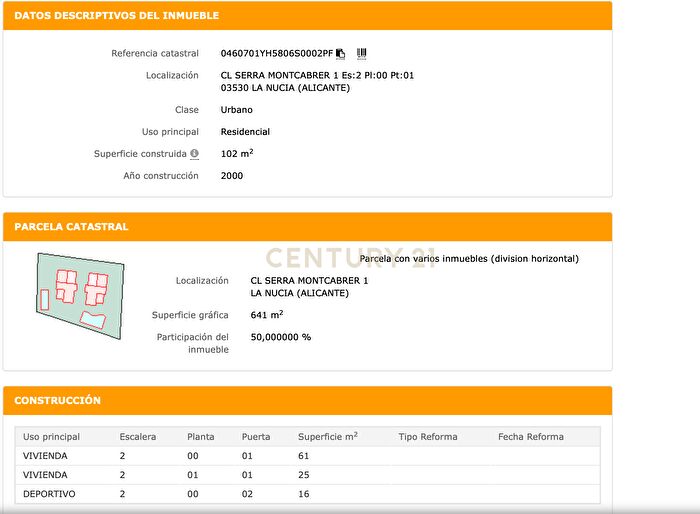Copy the cadastral reference with the copy icon
This screenshot has width=700, height=514.
pos(341,54)
